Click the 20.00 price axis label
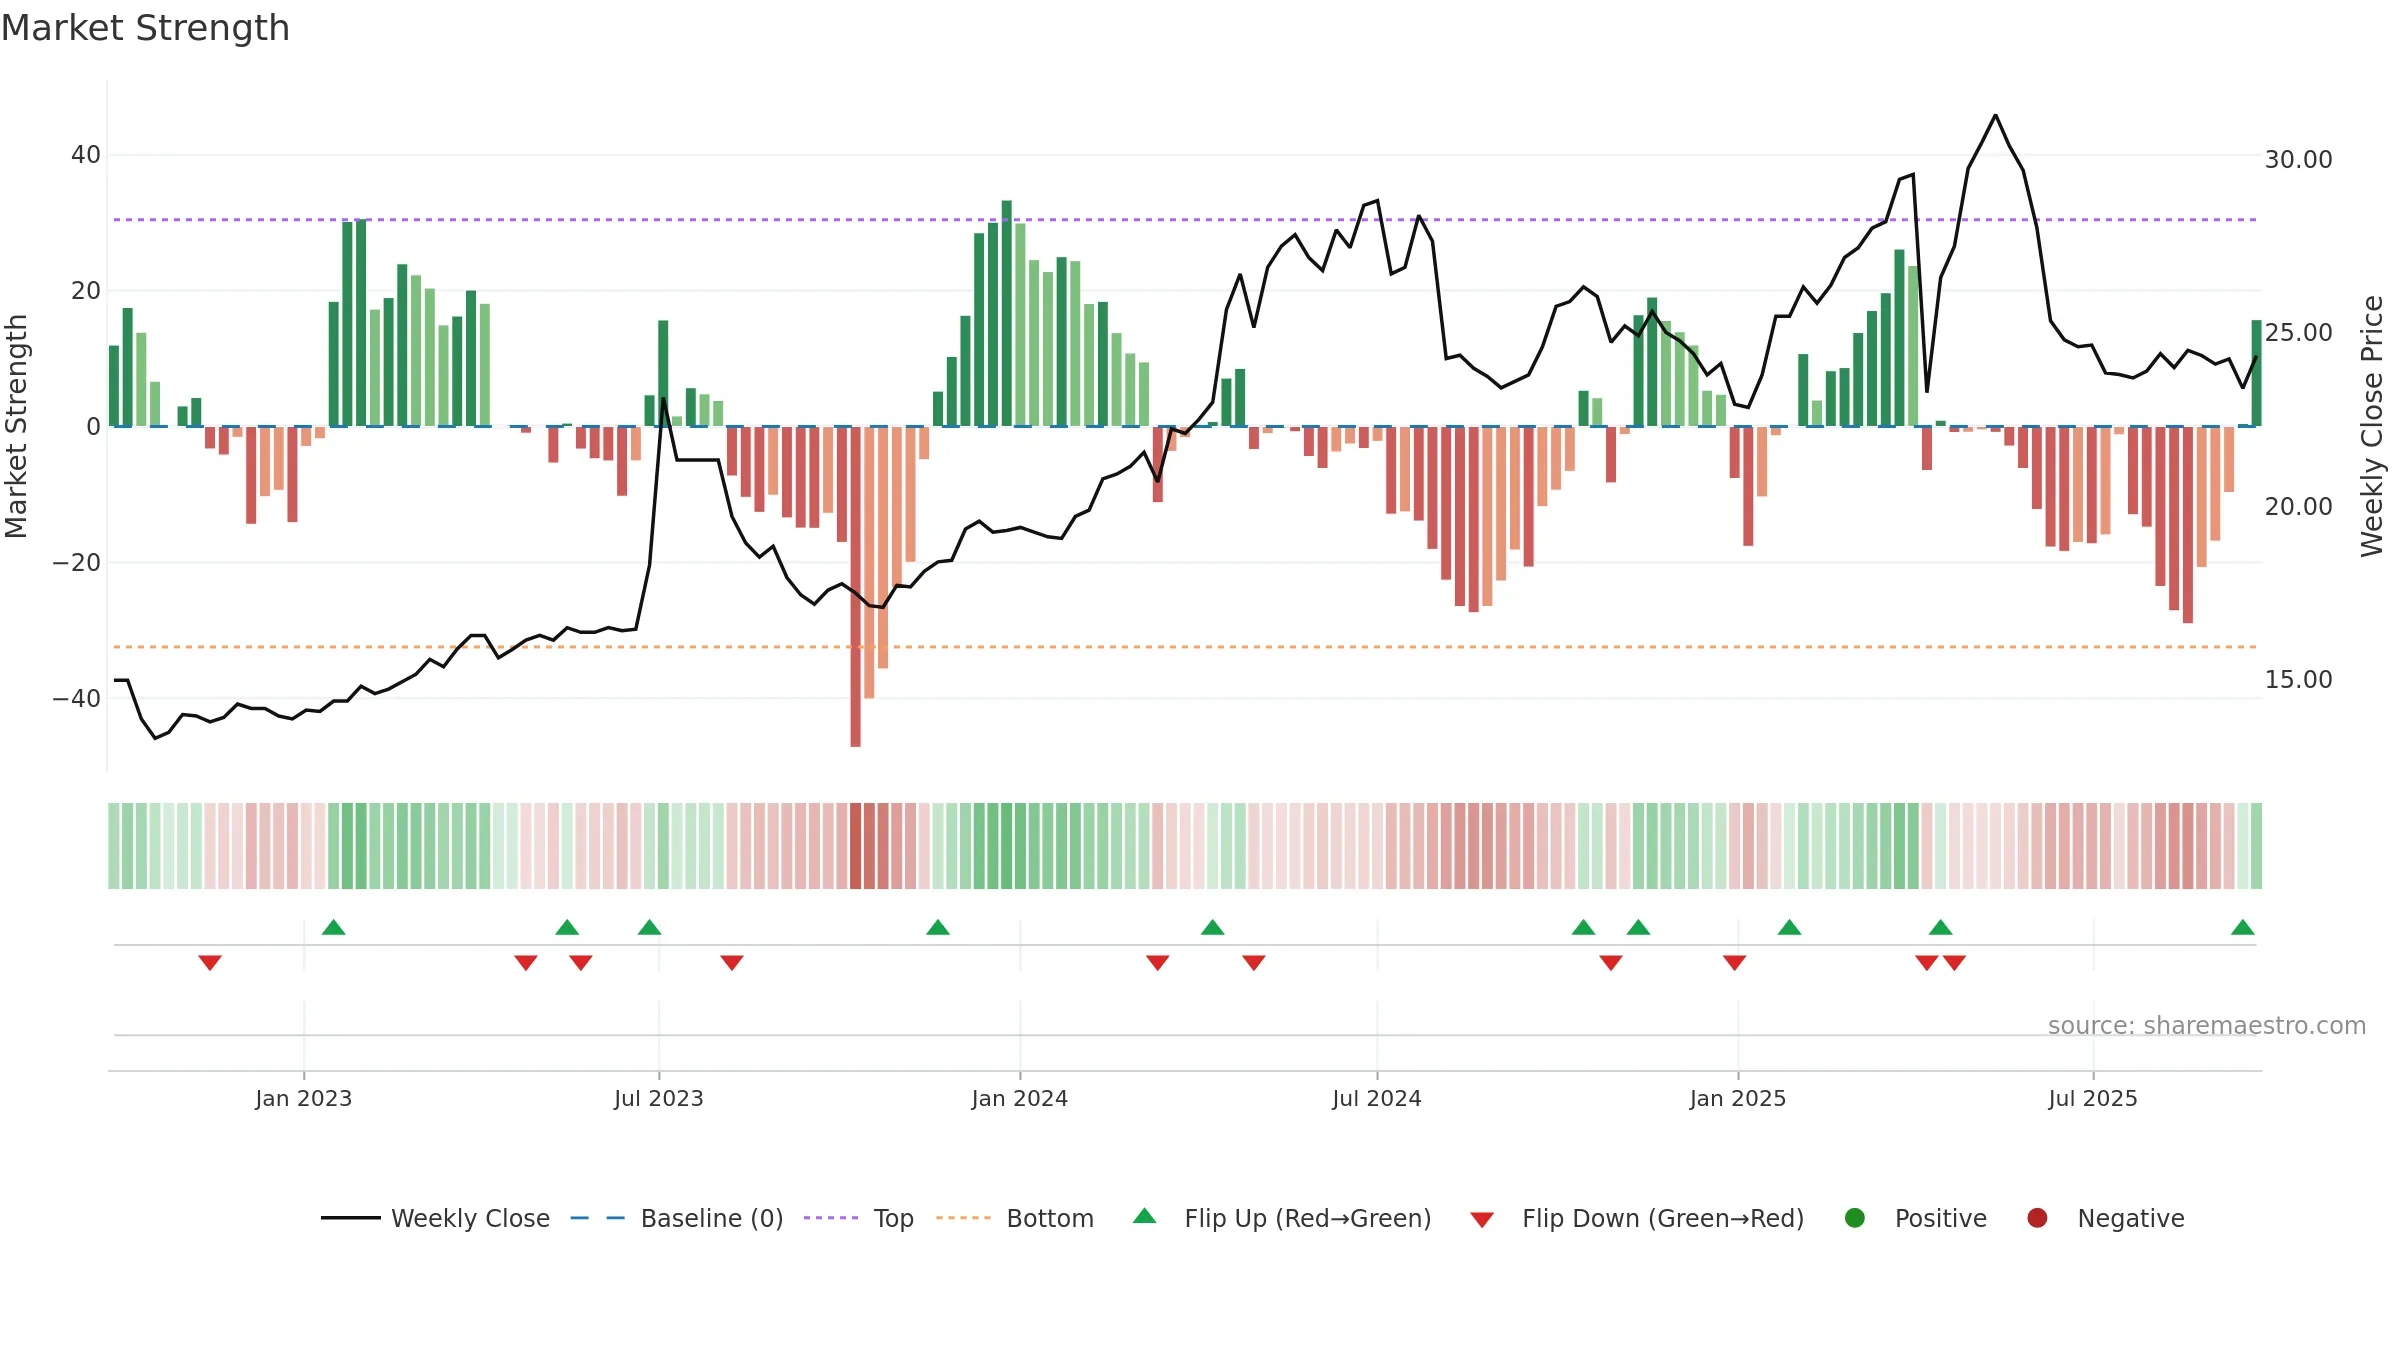Viewport: 2400px width, 1350px height. click(2298, 506)
